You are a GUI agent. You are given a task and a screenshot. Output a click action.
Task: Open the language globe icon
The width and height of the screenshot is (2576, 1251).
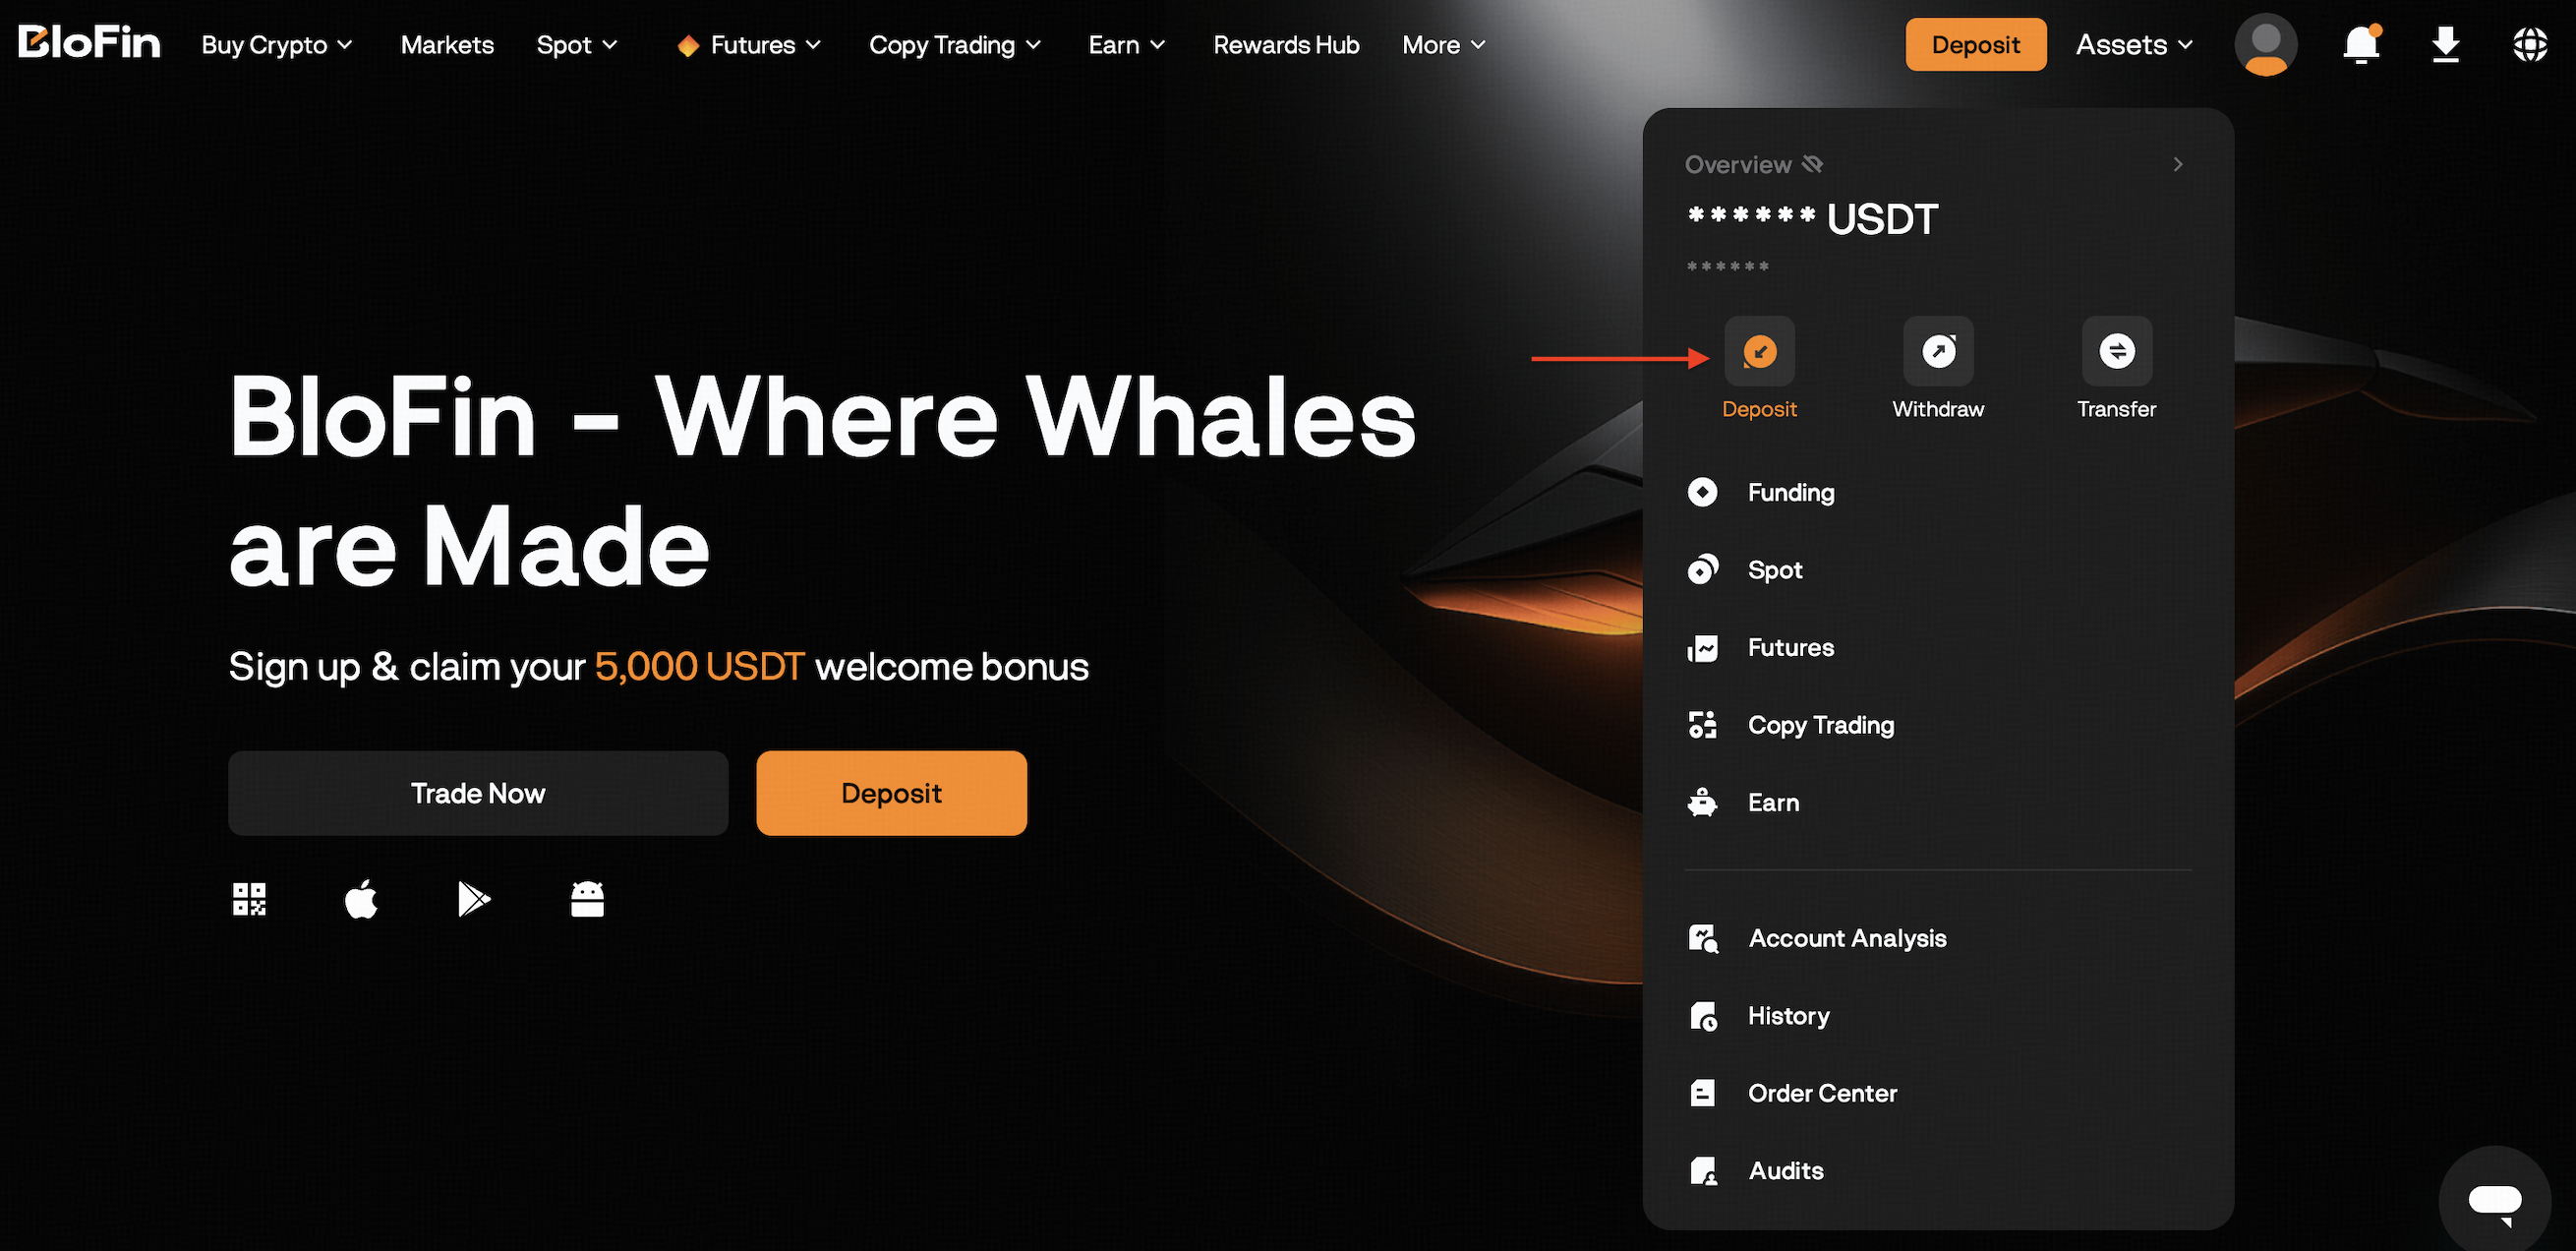click(x=2530, y=44)
